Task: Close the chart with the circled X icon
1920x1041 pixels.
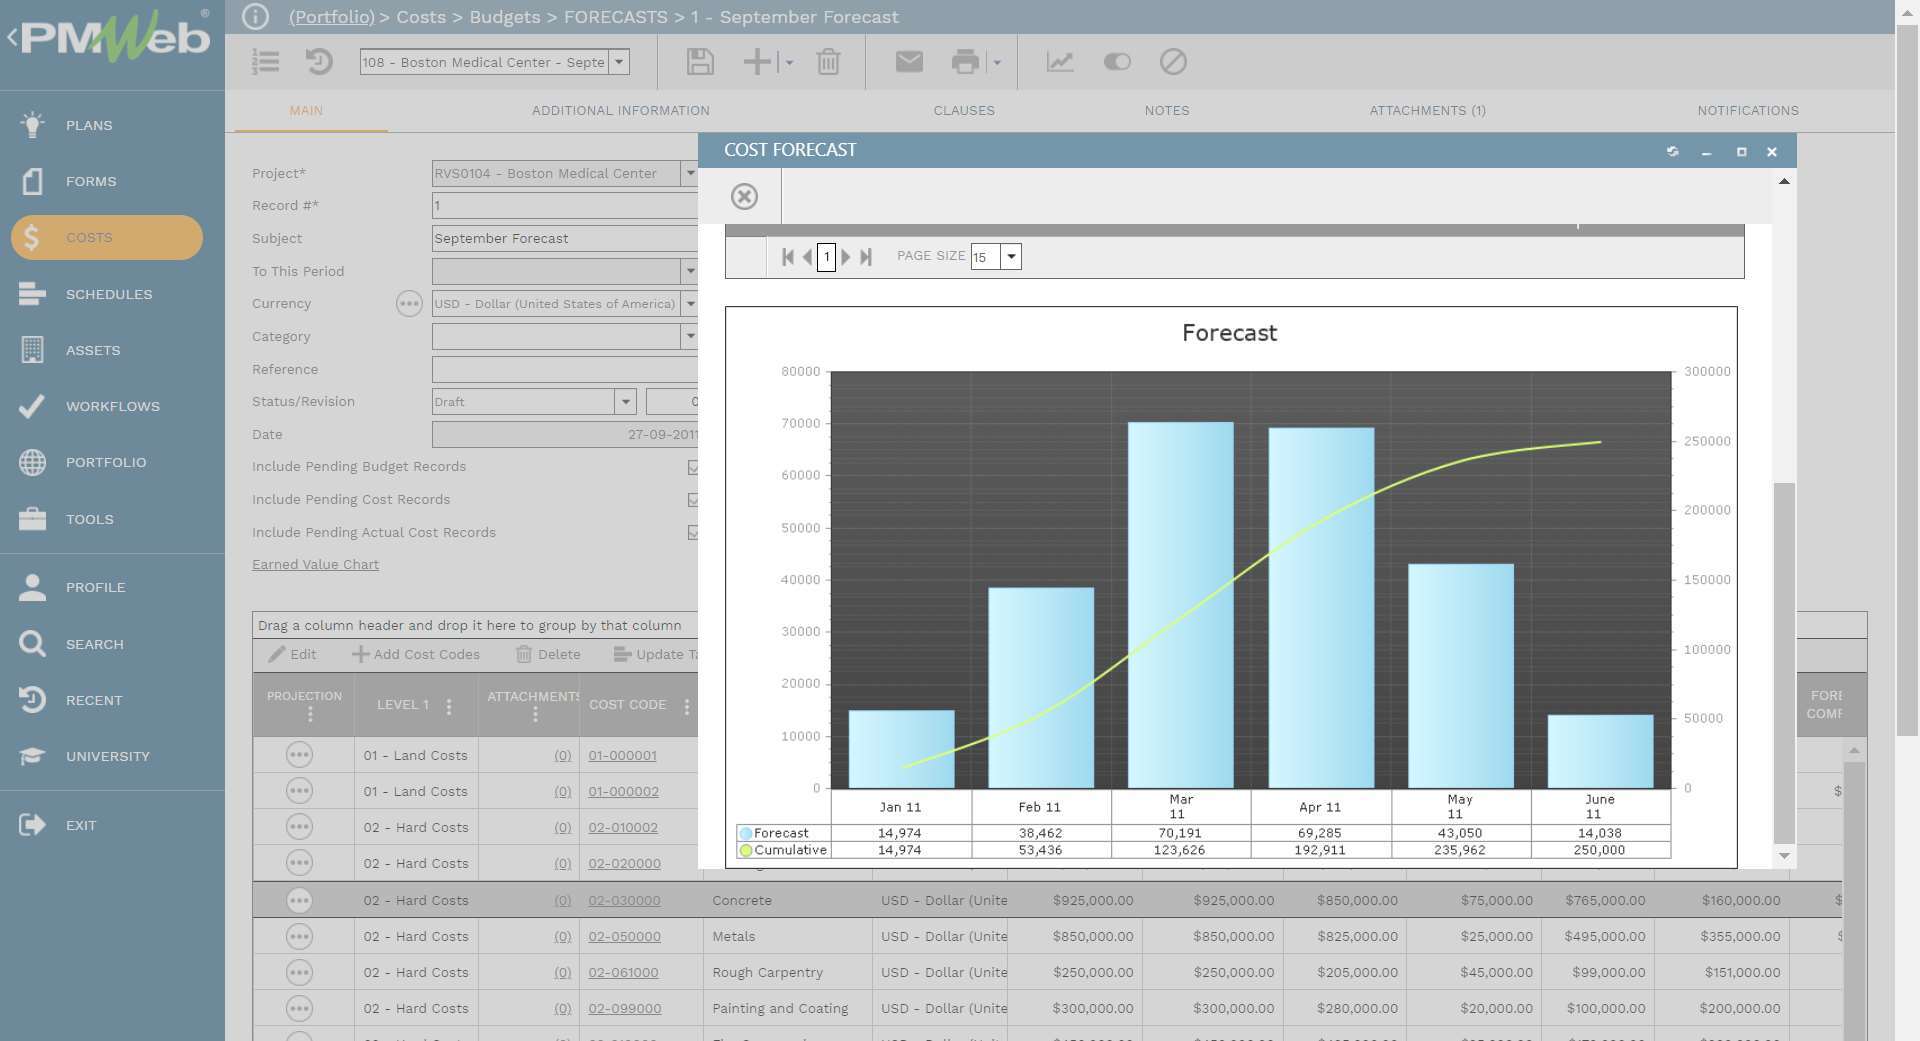Action: (x=744, y=196)
